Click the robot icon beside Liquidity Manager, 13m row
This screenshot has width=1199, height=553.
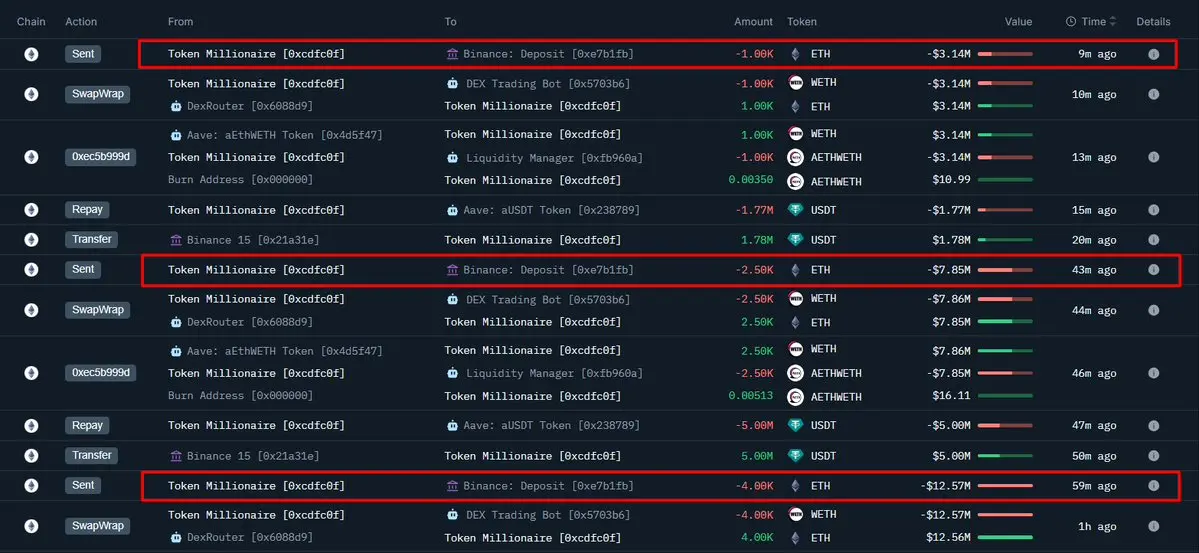coord(453,158)
